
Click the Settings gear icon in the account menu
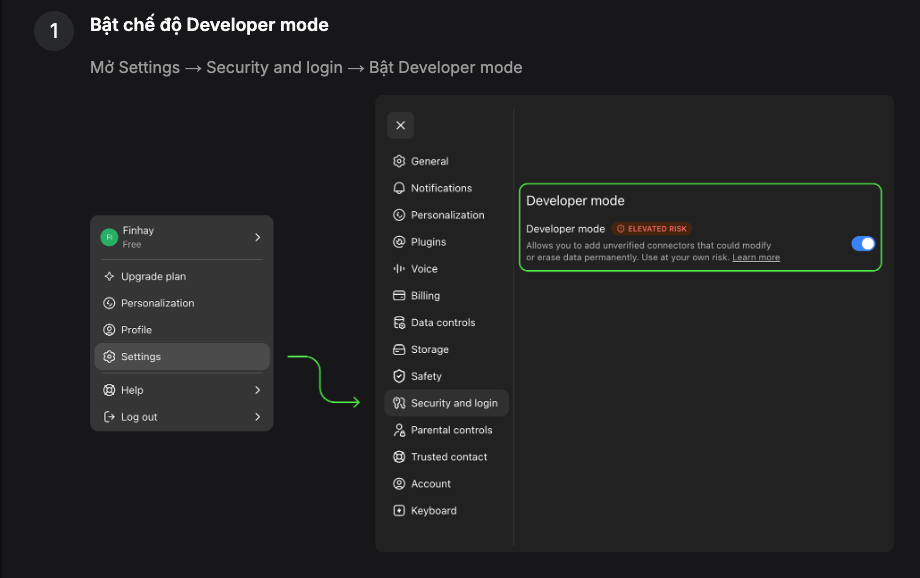[x=109, y=357]
